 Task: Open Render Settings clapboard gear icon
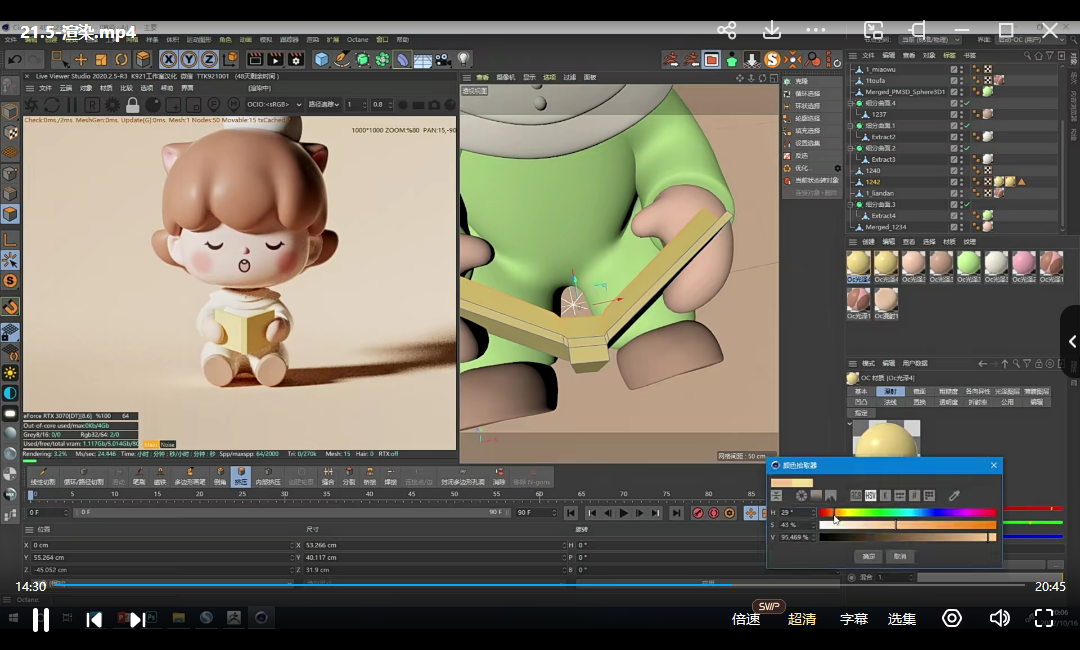tap(296, 60)
